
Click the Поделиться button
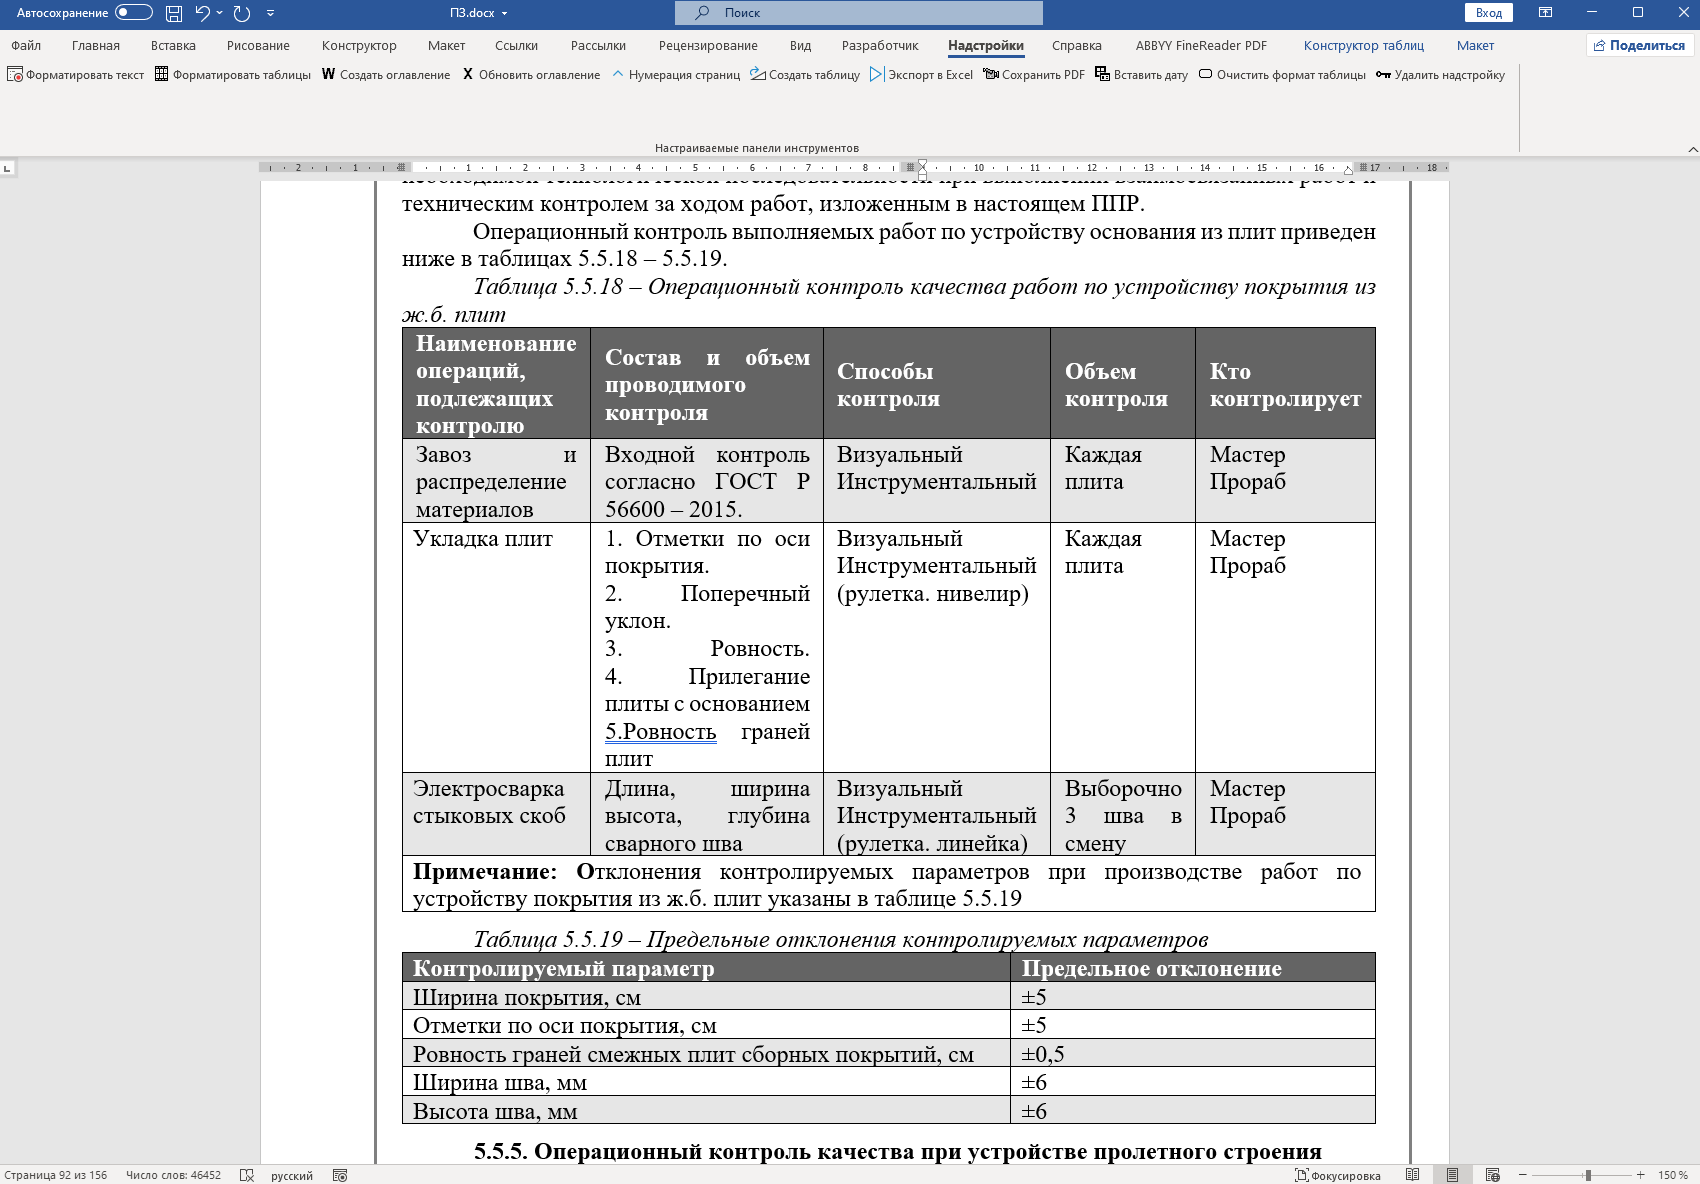[x=1639, y=45]
